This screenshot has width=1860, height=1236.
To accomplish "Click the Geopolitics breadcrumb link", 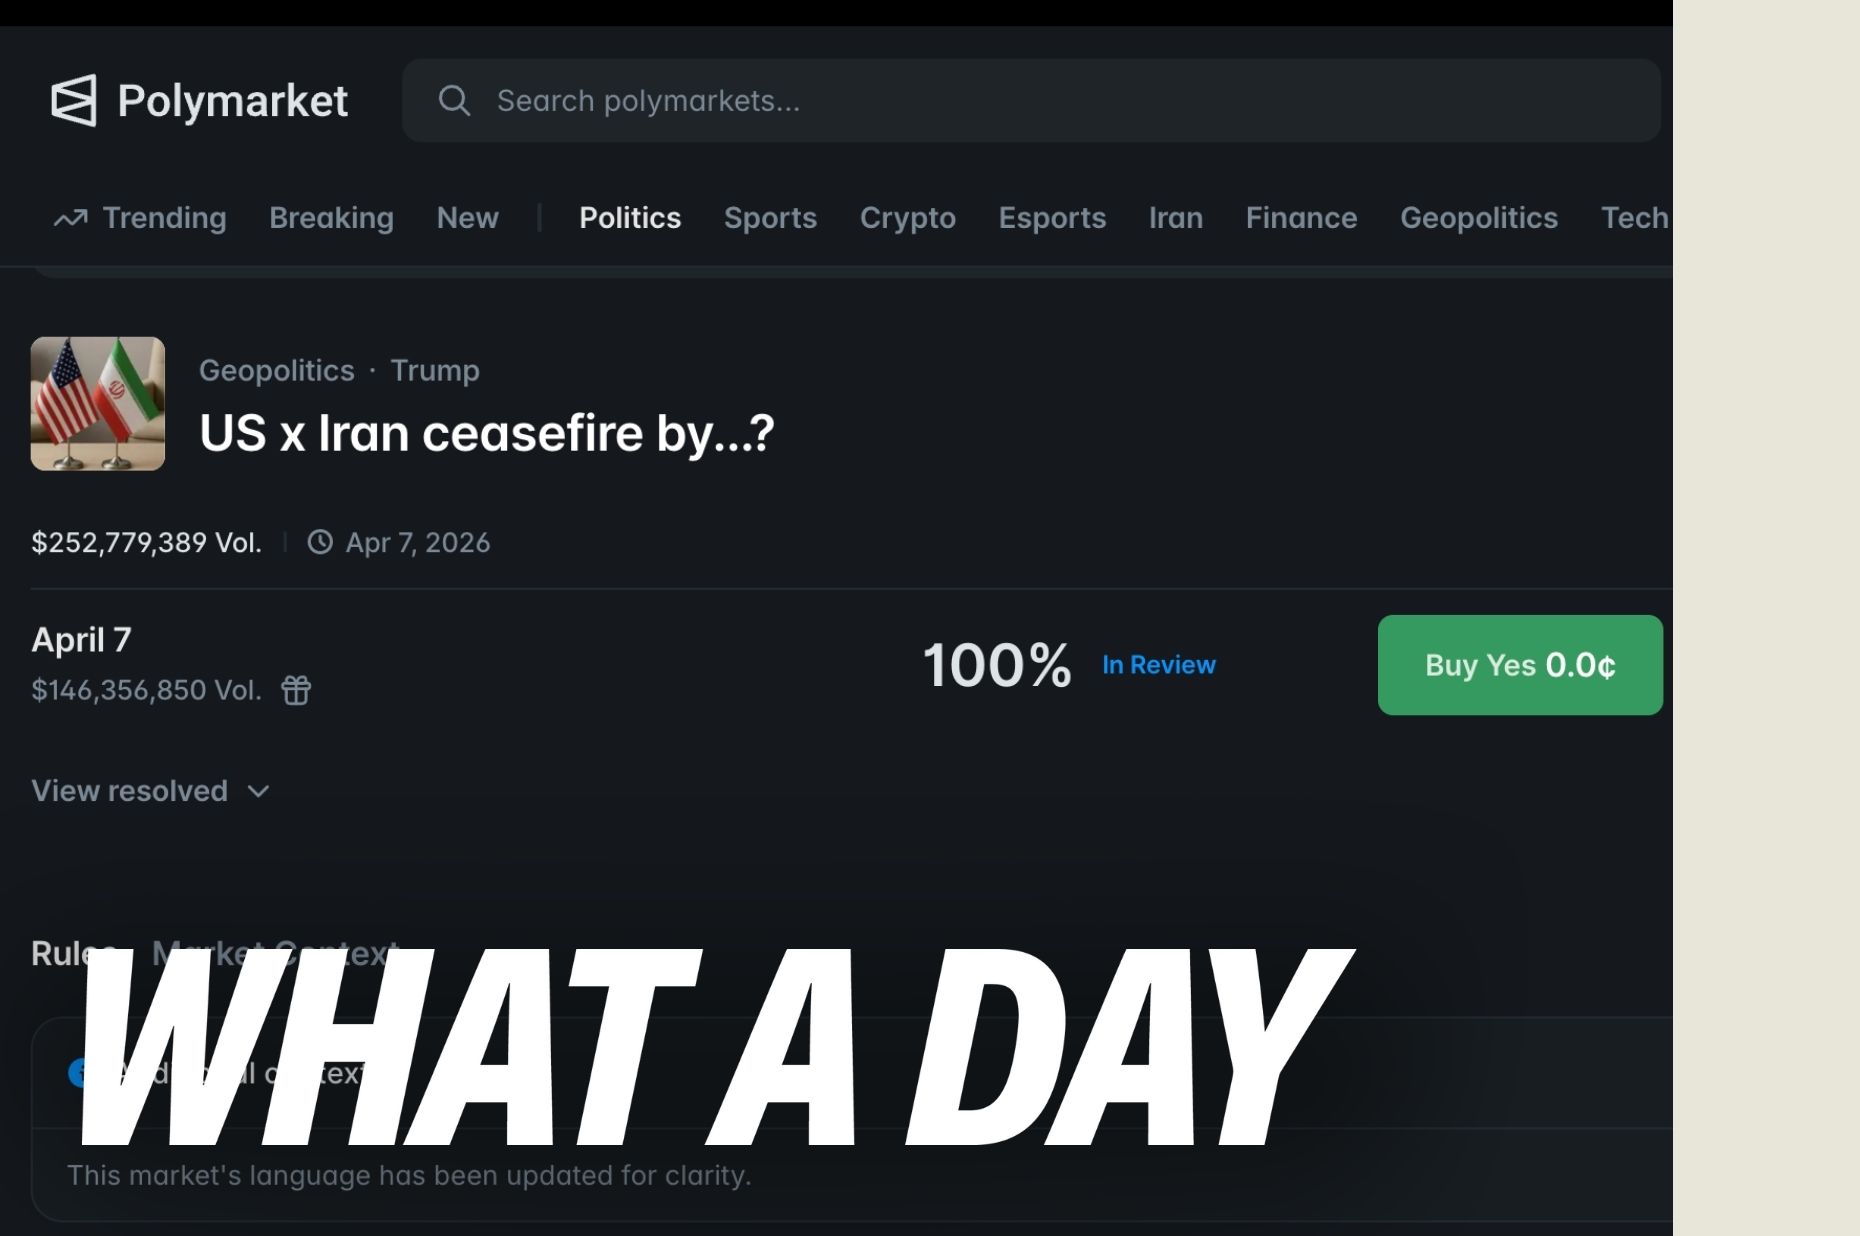I will [277, 370].
